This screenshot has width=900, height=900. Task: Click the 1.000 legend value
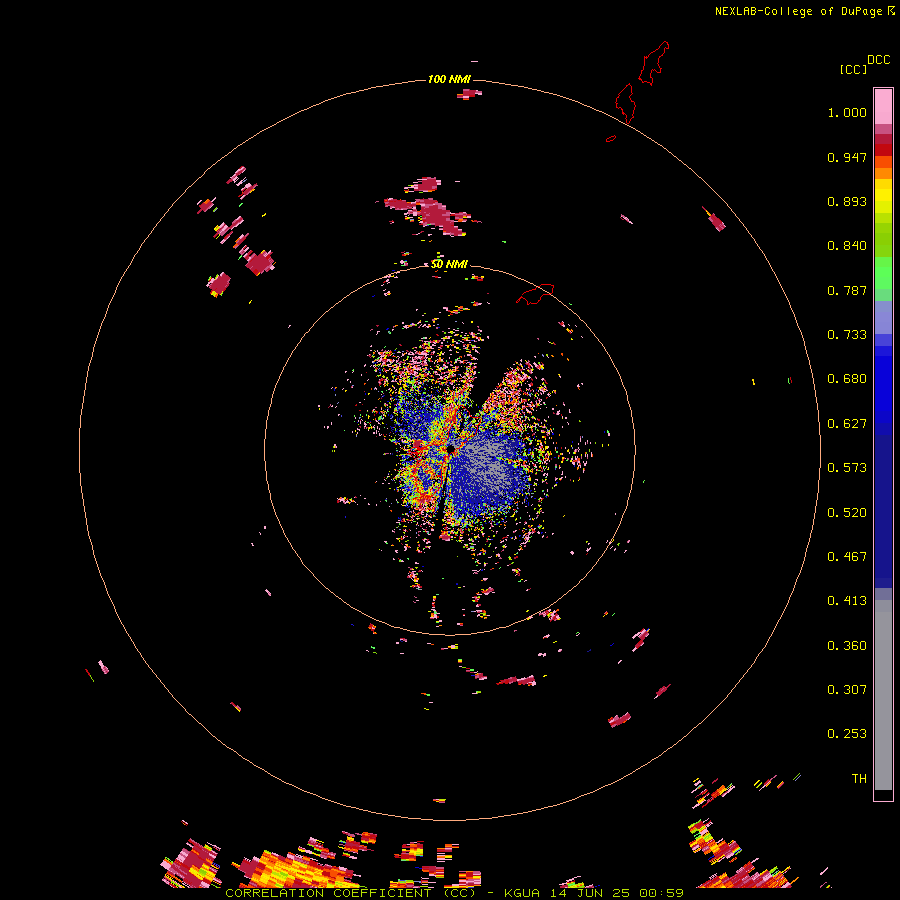(x=847, y=112)
